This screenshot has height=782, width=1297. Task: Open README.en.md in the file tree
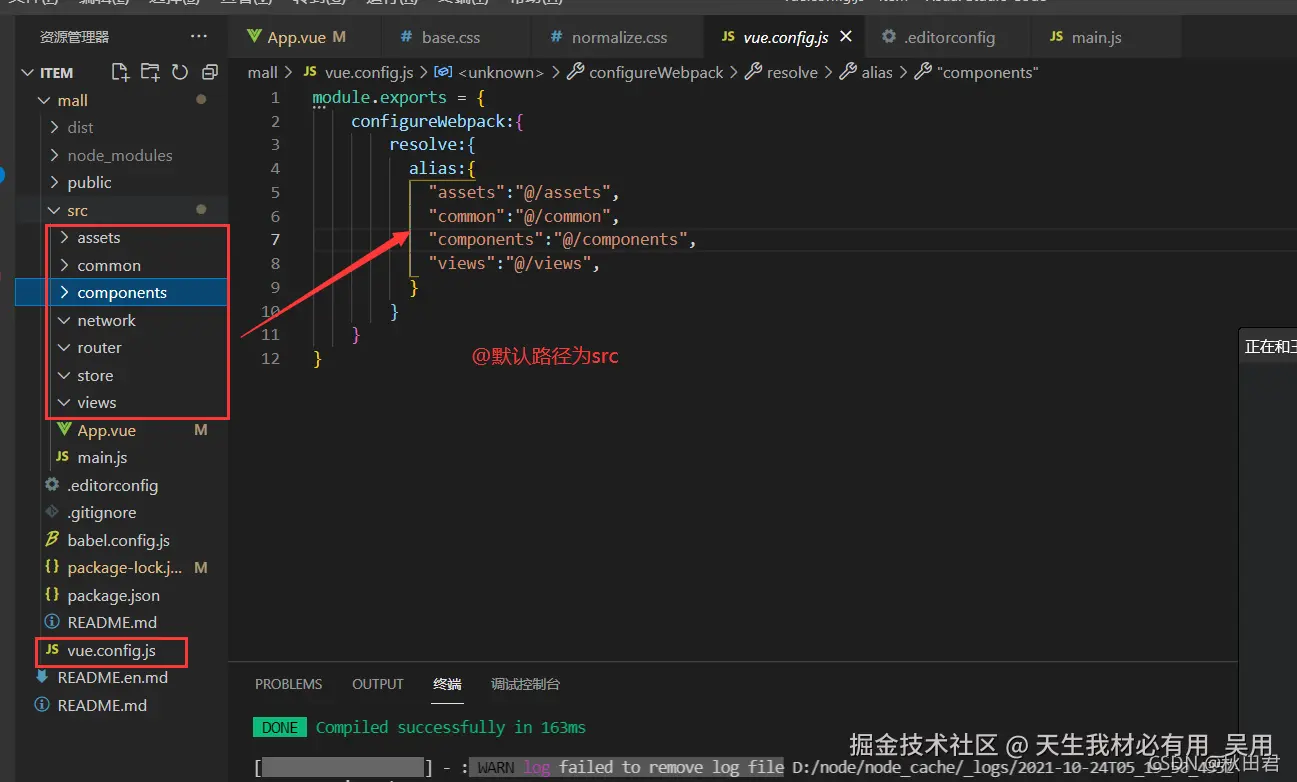(x=112, y=678)
